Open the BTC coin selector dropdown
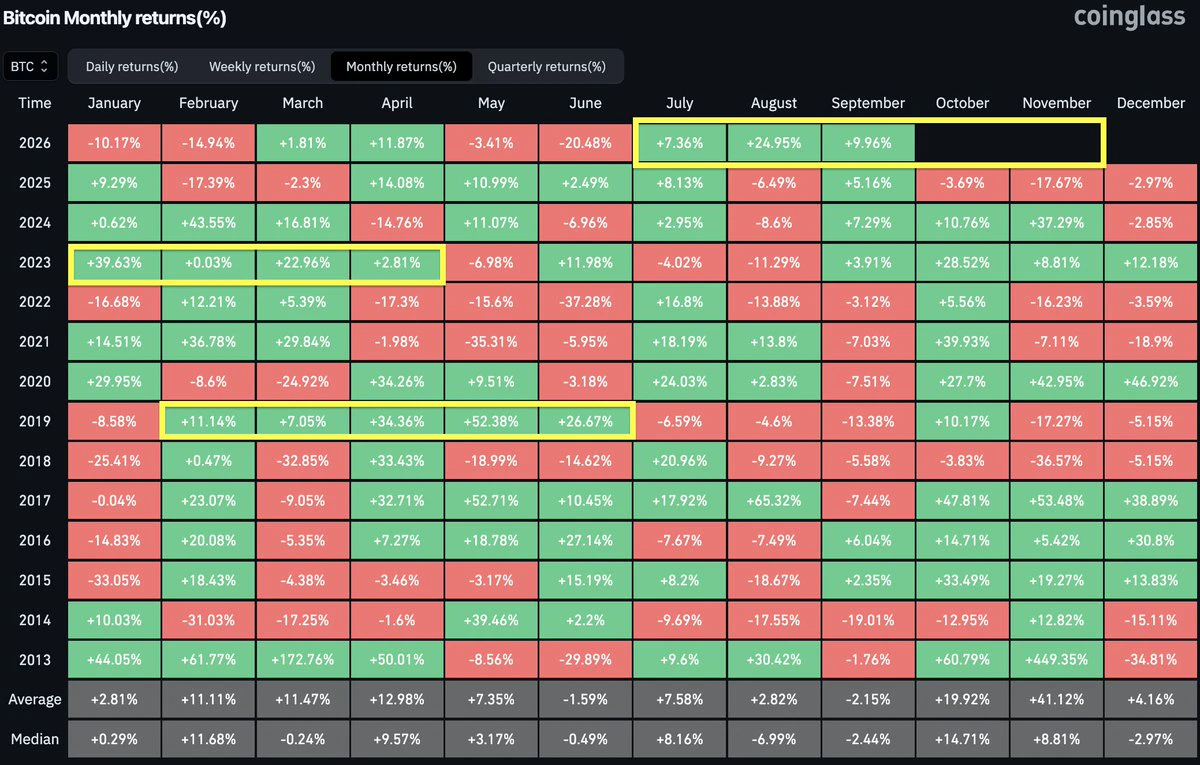The width and height of the screenshot is (1200, 765). click(x=31, y=67)
